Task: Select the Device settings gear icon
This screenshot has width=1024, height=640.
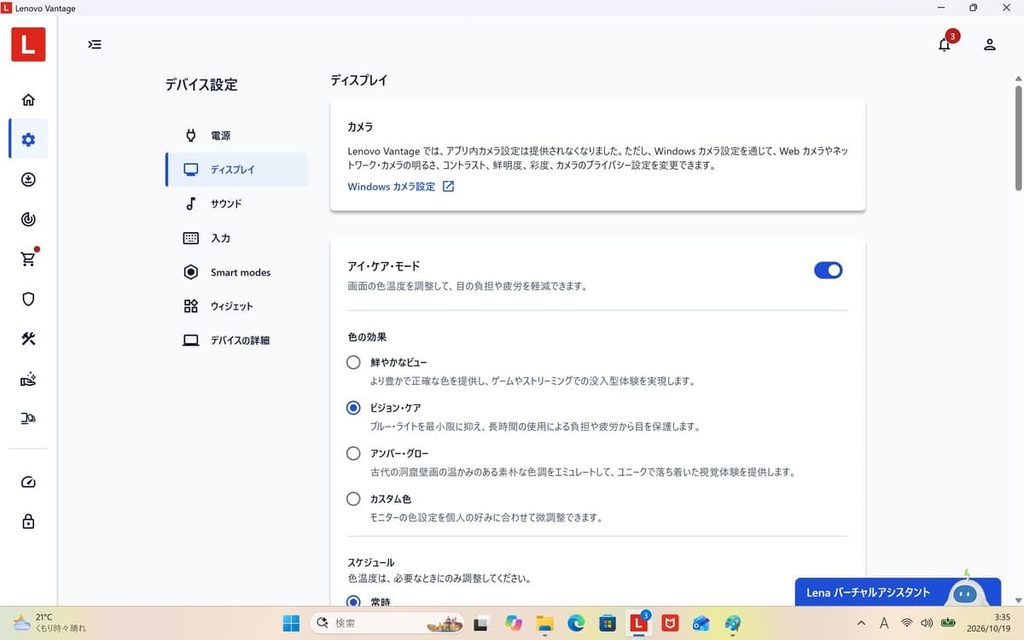Action: [28, 139]
